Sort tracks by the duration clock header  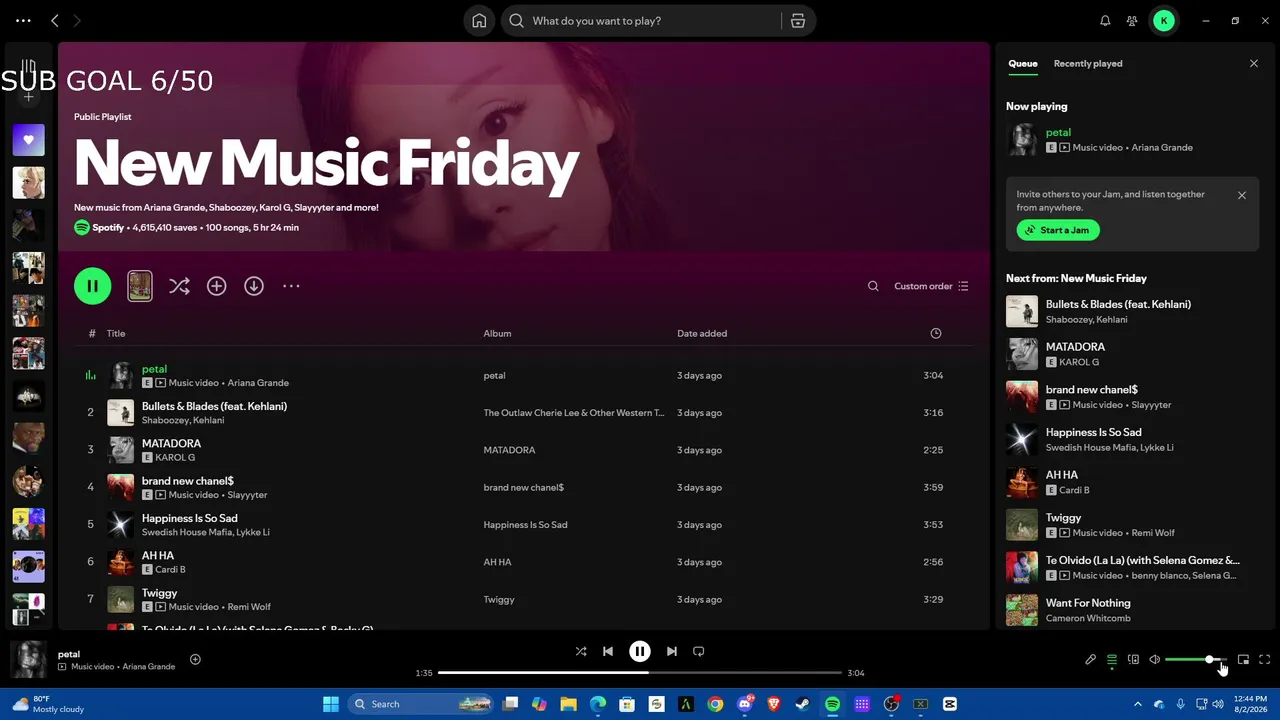(x=936, y=333)
